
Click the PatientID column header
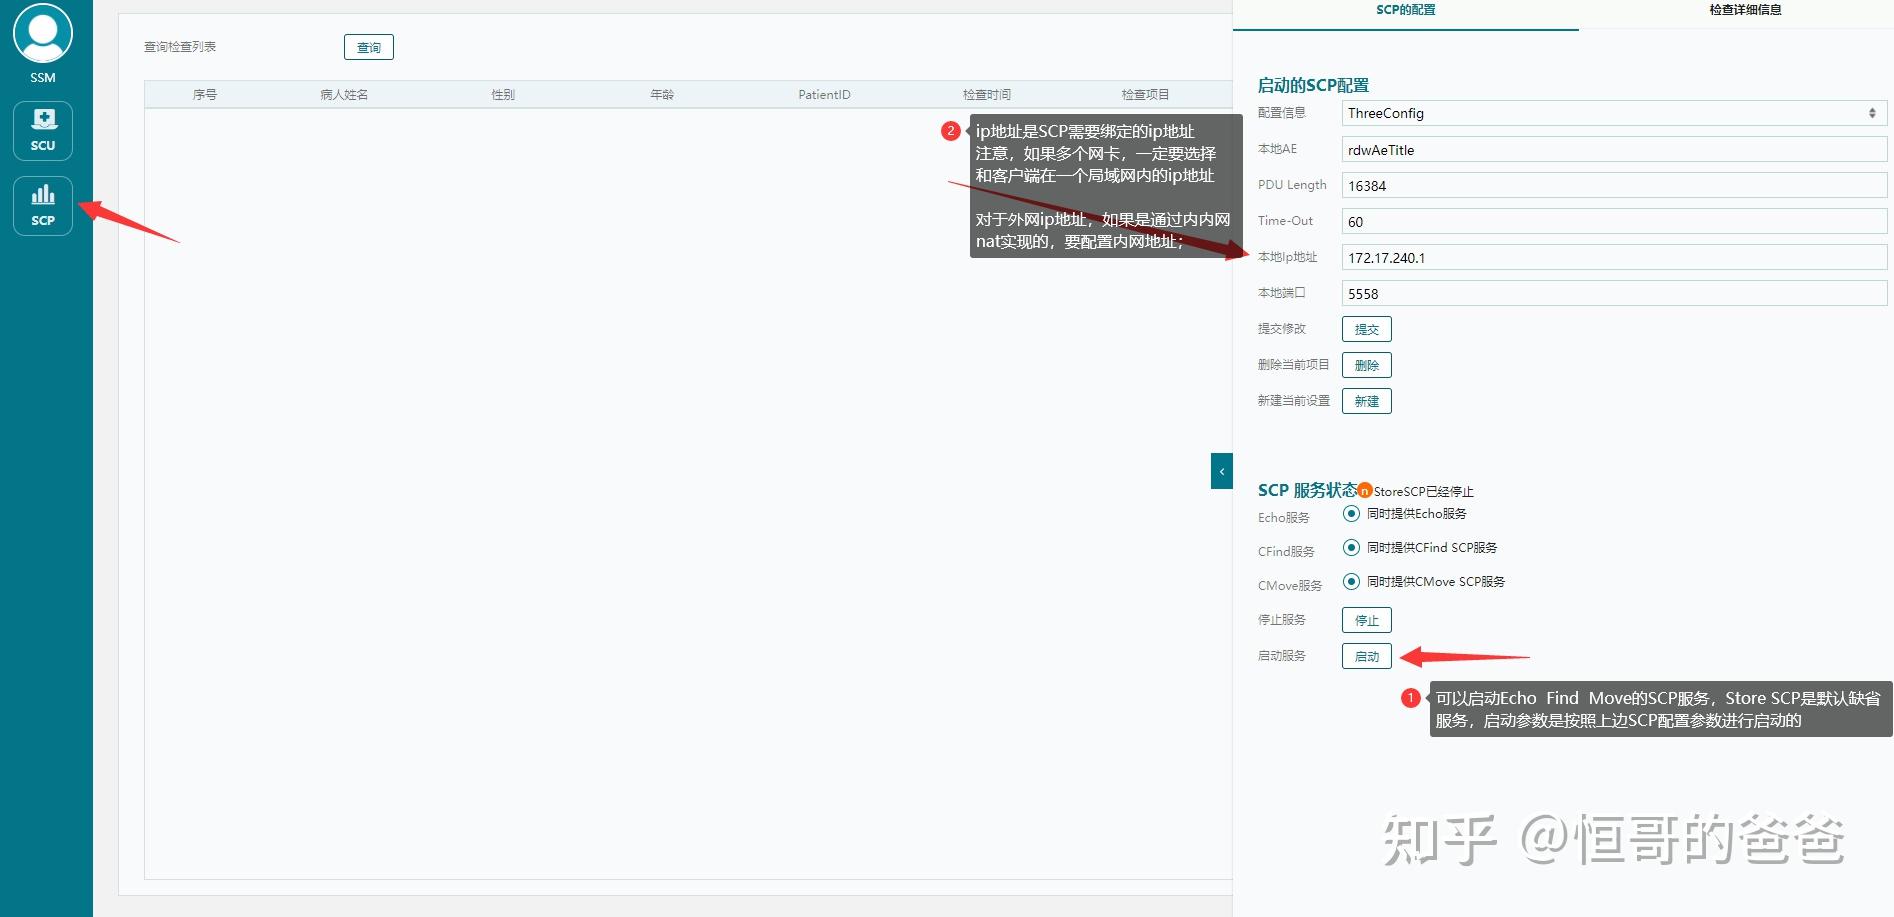coord(824,95)
